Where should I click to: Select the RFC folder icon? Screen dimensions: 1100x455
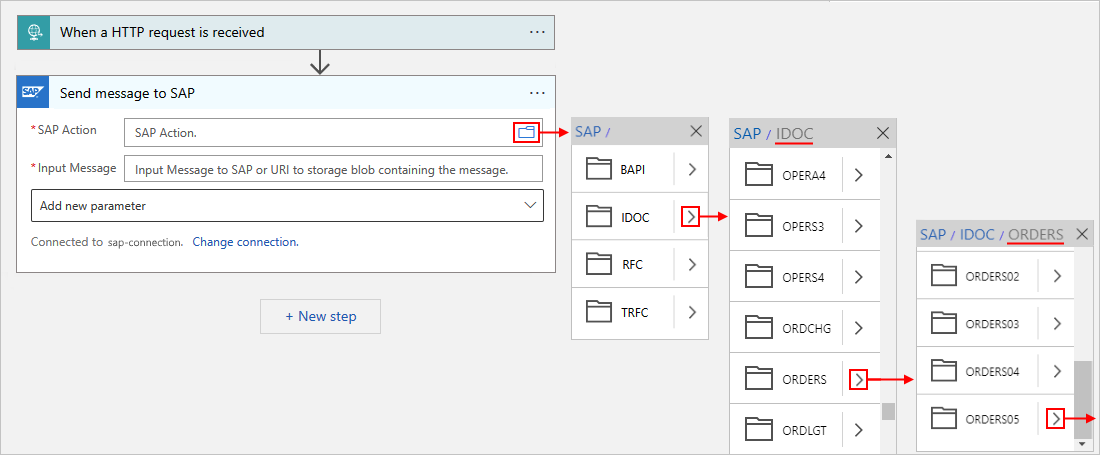click(x=600, y=264)
